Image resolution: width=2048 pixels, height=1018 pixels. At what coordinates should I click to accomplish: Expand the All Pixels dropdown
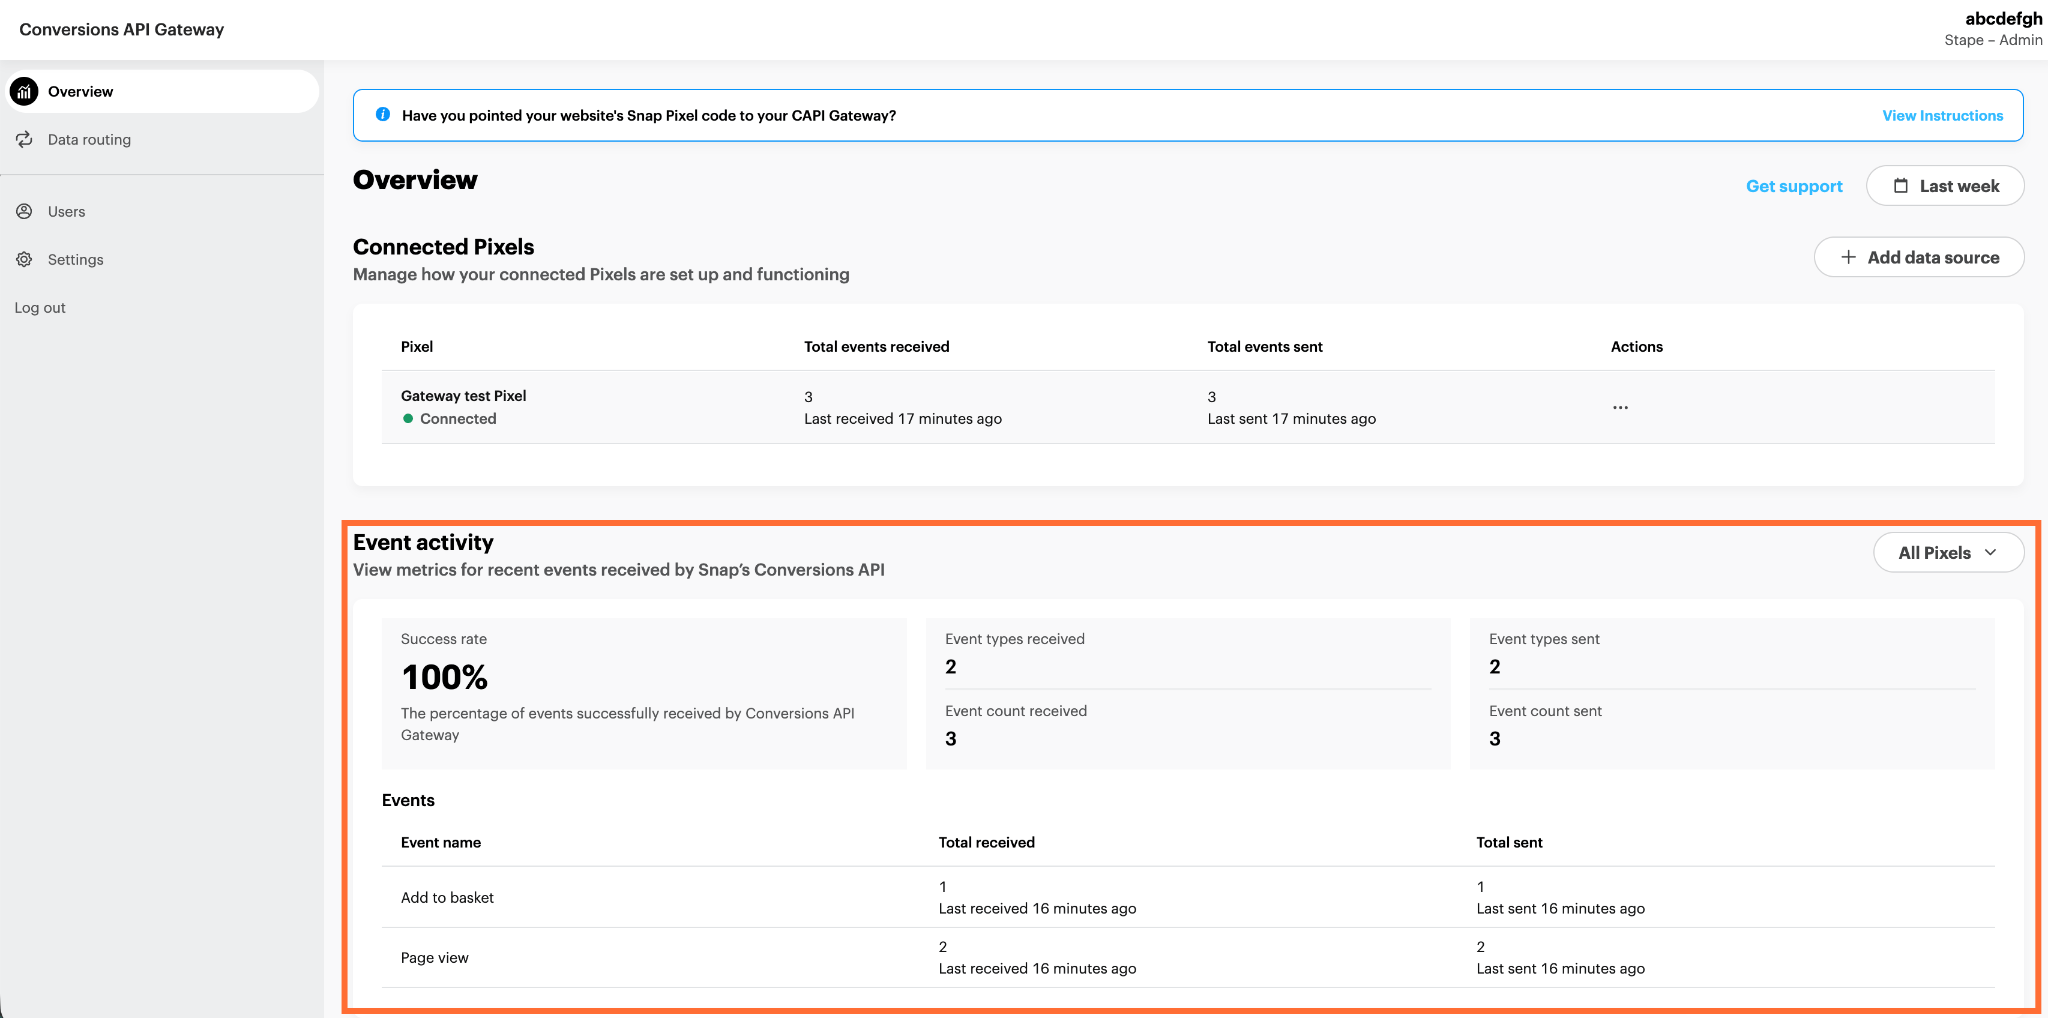(x=1948, y=553)
